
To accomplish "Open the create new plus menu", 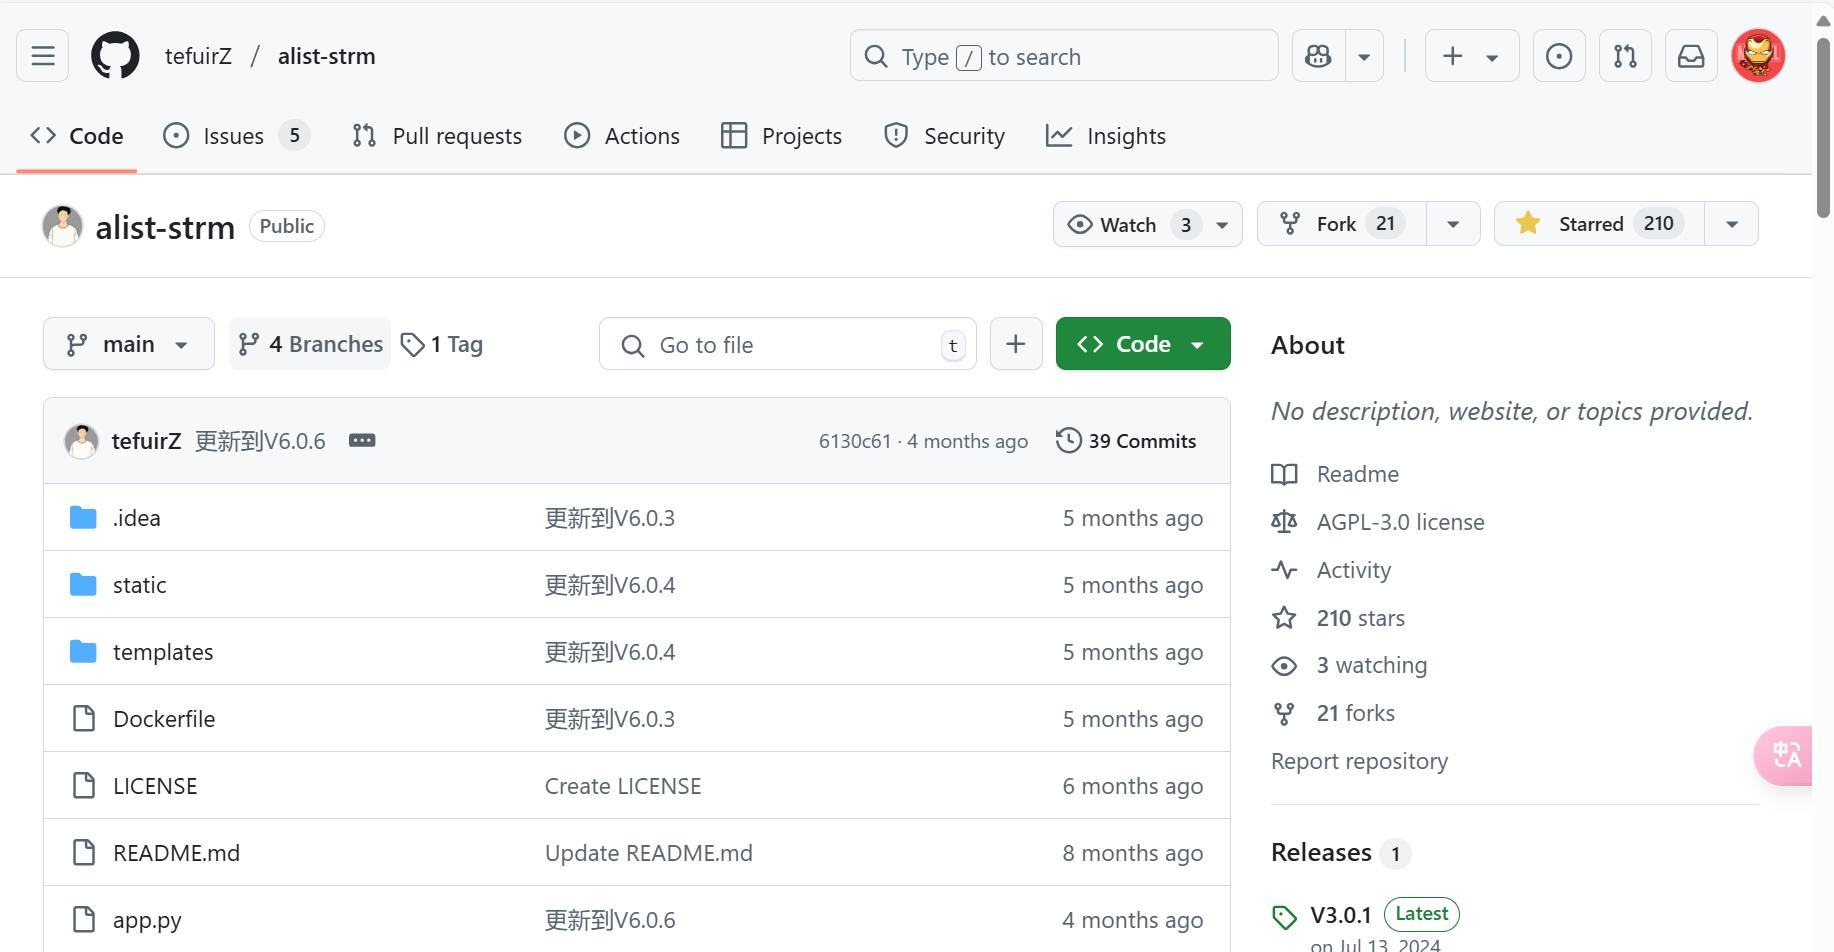I will pos(1471,56).
